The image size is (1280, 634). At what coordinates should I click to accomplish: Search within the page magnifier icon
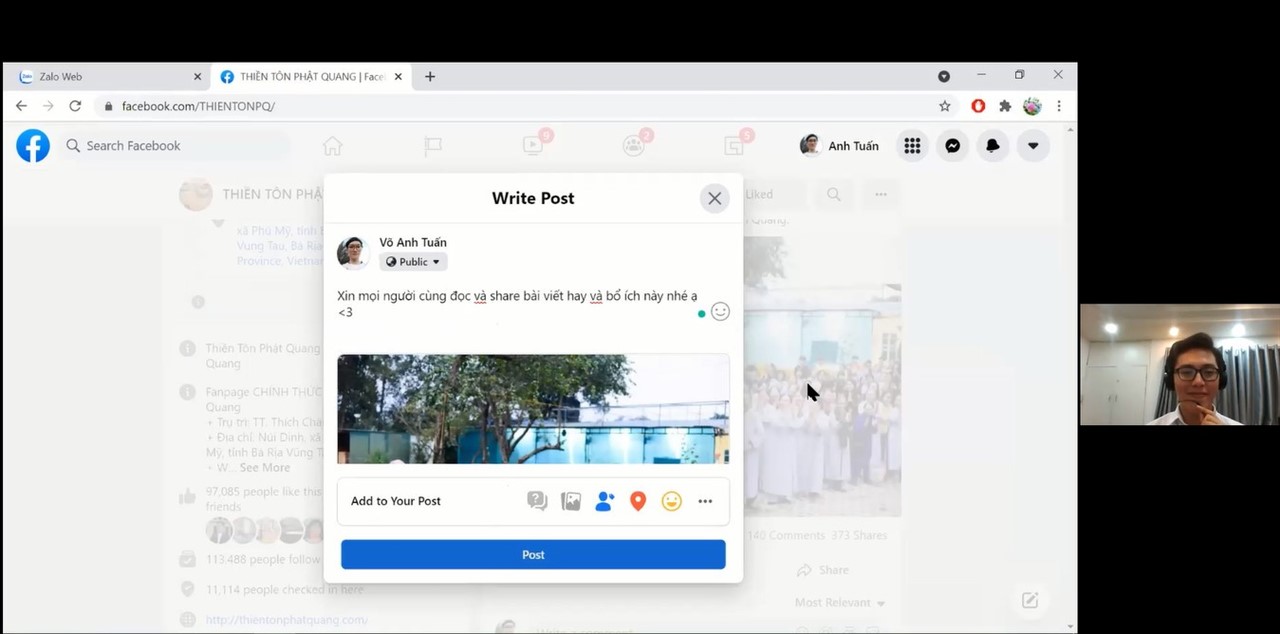(x=834, y=194)
